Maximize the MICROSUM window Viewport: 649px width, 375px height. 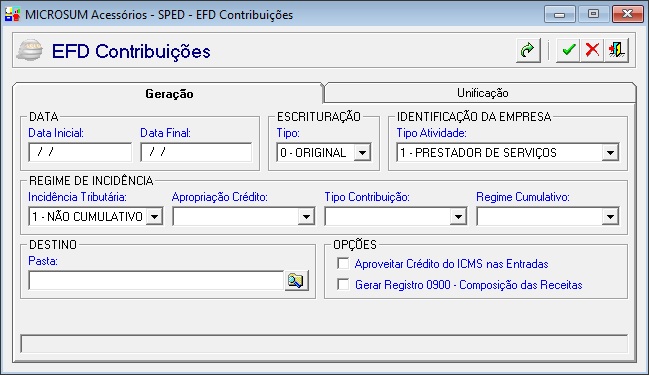point(594,14)
